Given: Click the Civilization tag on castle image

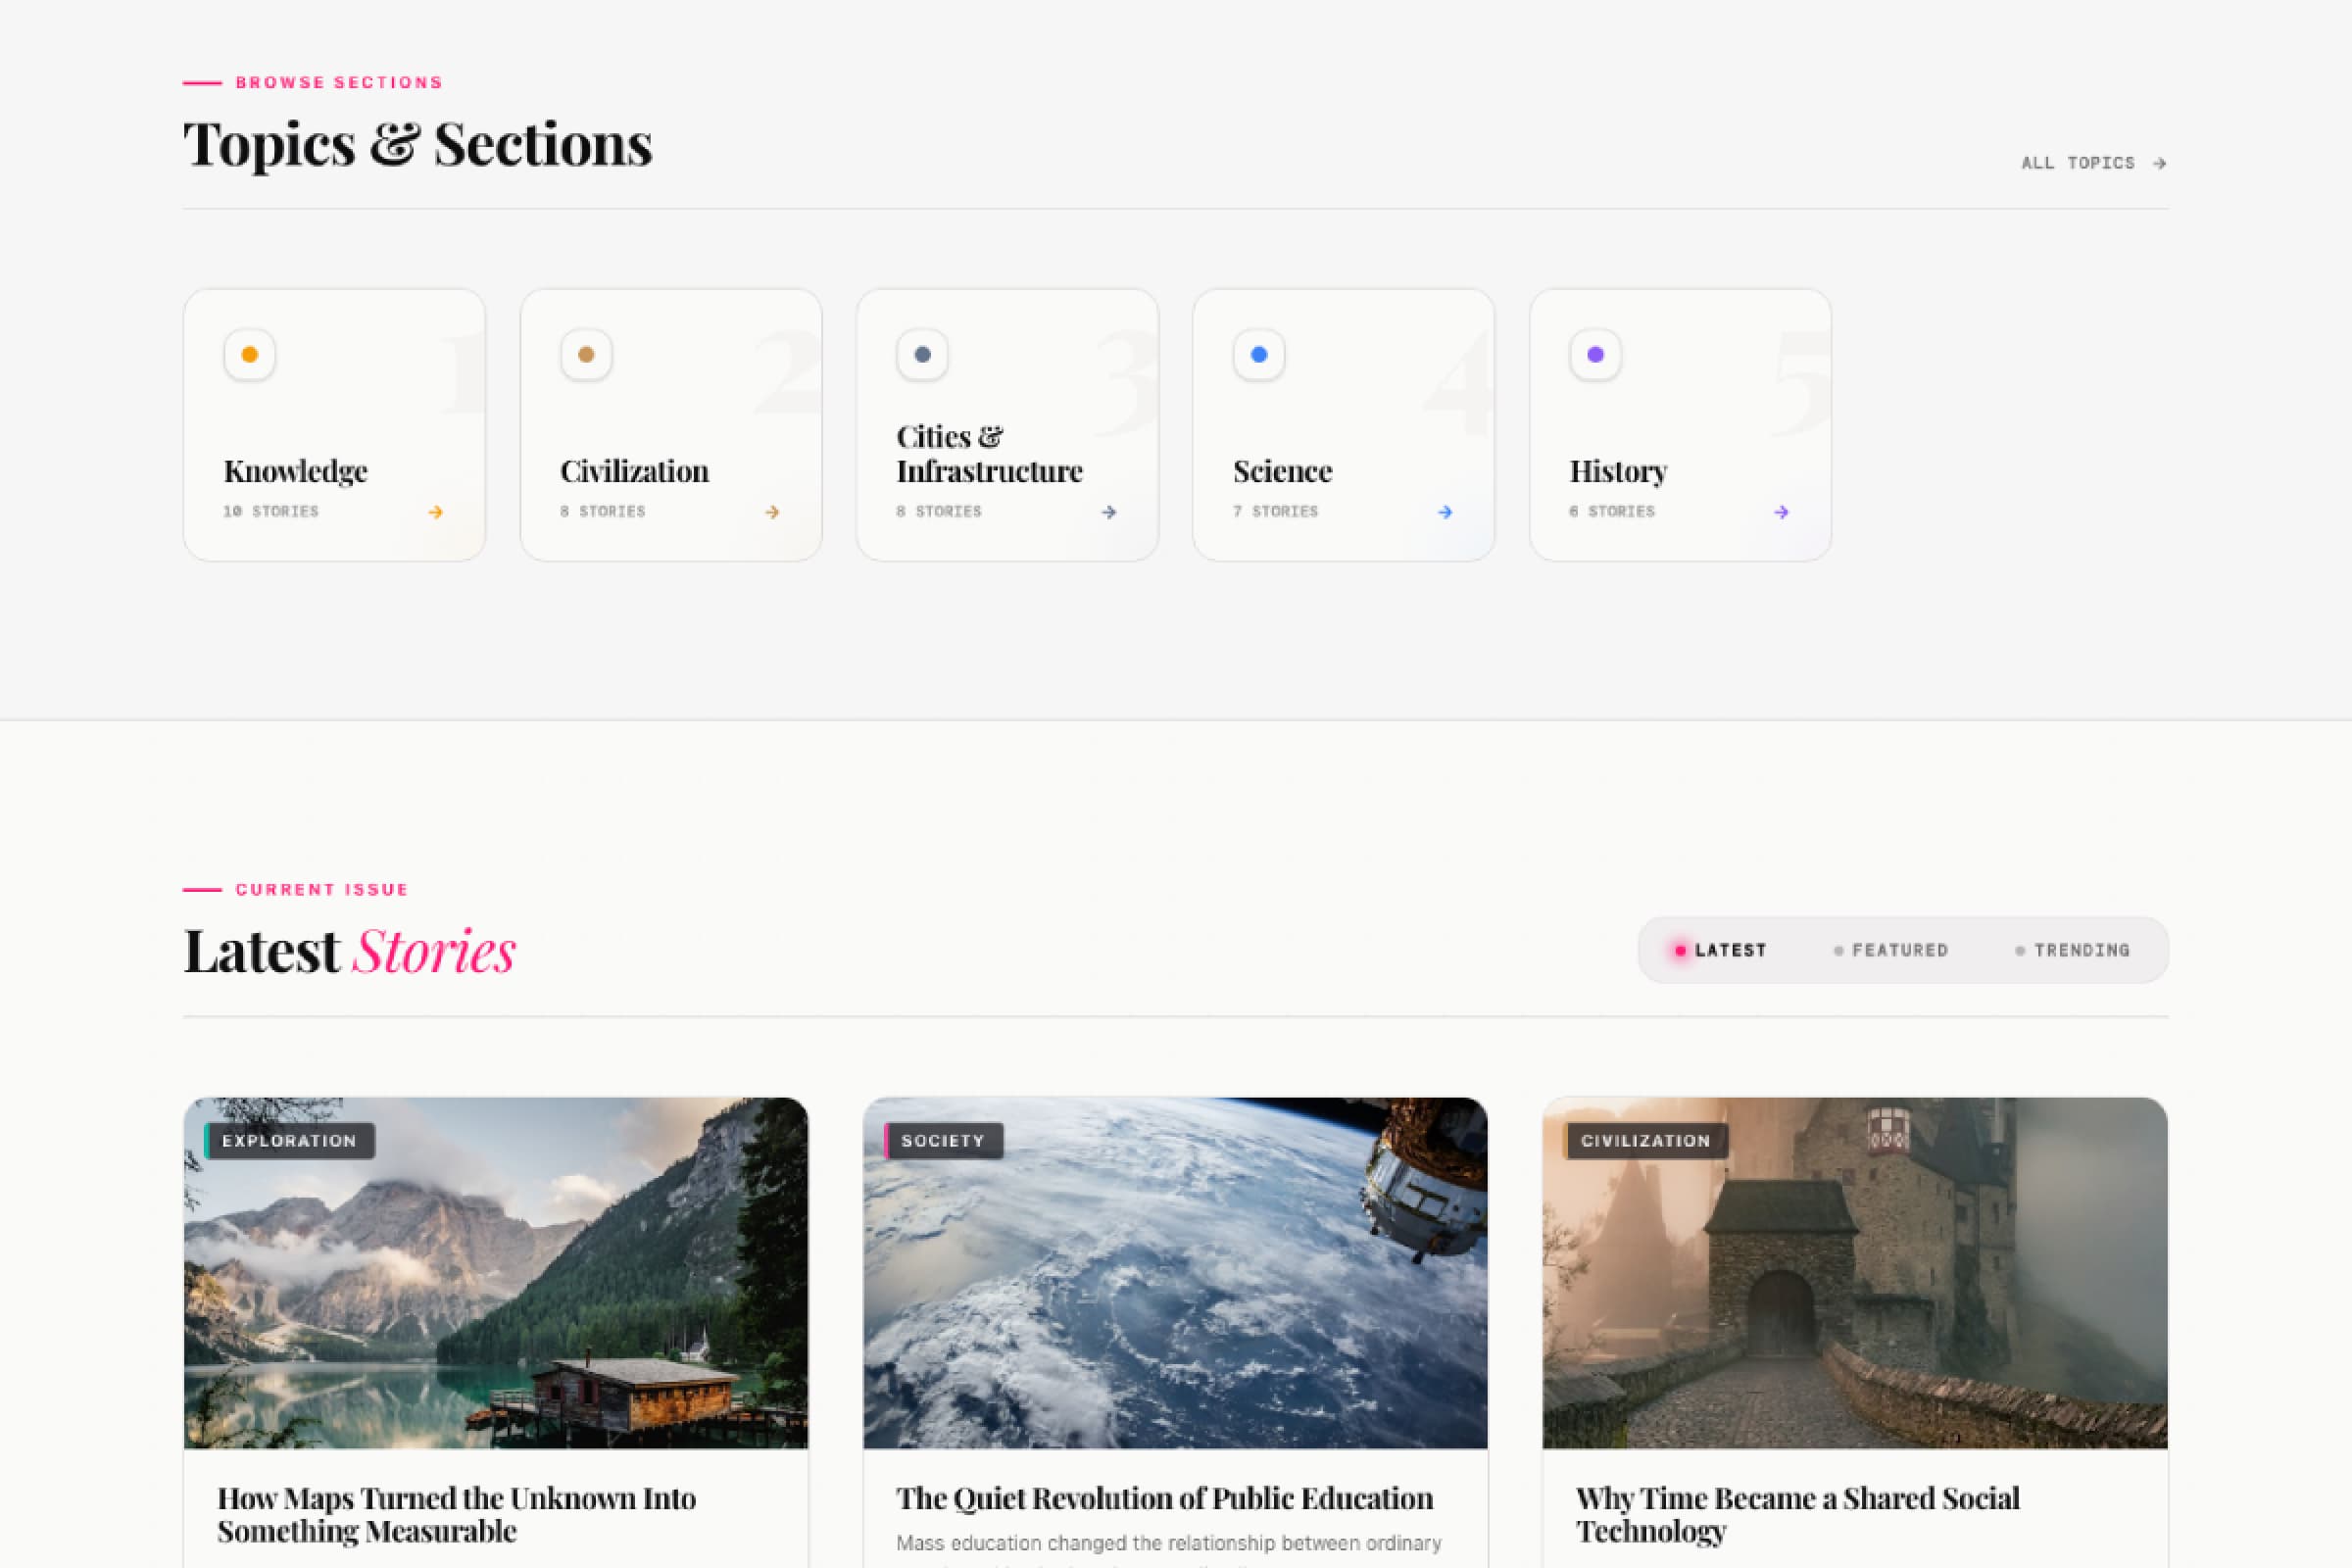Looking at the screenshot, I should pyautogui.click(x=1645, y=1141).
